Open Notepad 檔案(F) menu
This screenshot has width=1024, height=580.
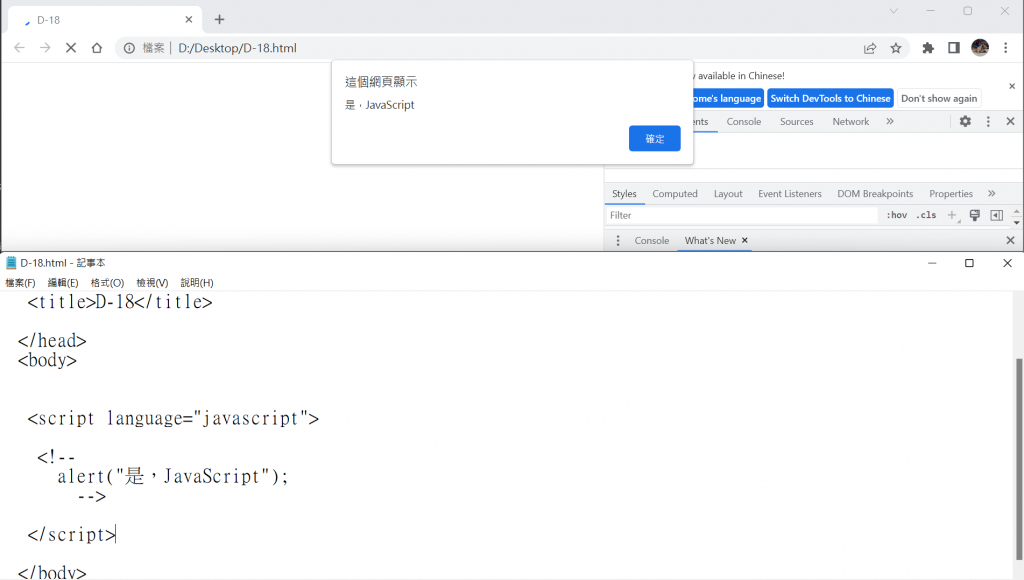[20, 282]
